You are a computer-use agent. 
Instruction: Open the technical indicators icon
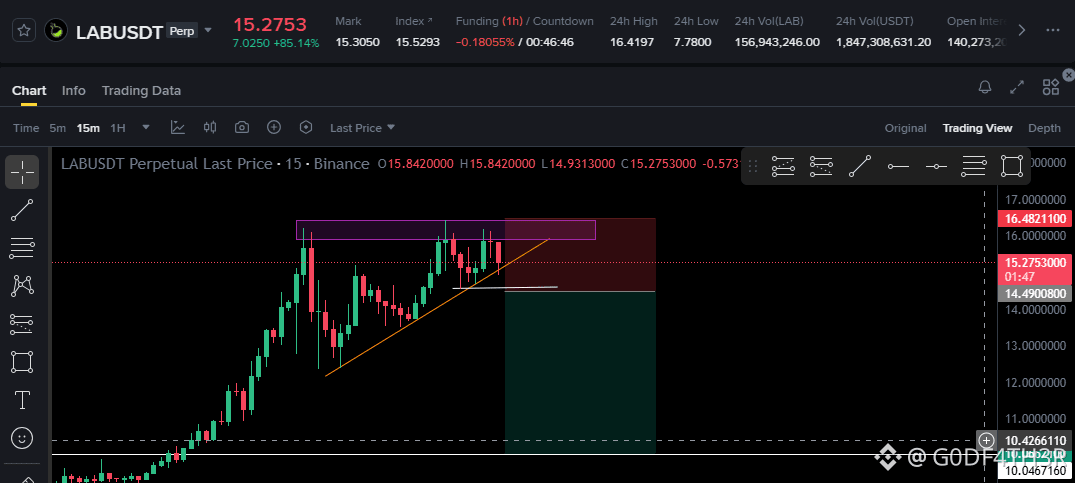click(x=178, y=127)
